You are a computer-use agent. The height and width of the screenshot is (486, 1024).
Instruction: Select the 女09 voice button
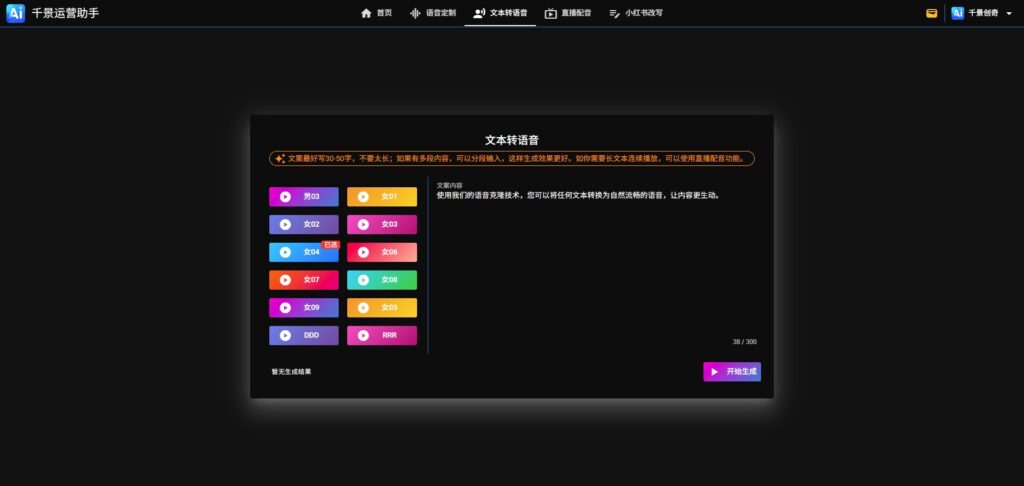pyautogui.click(x=304, y=308)
